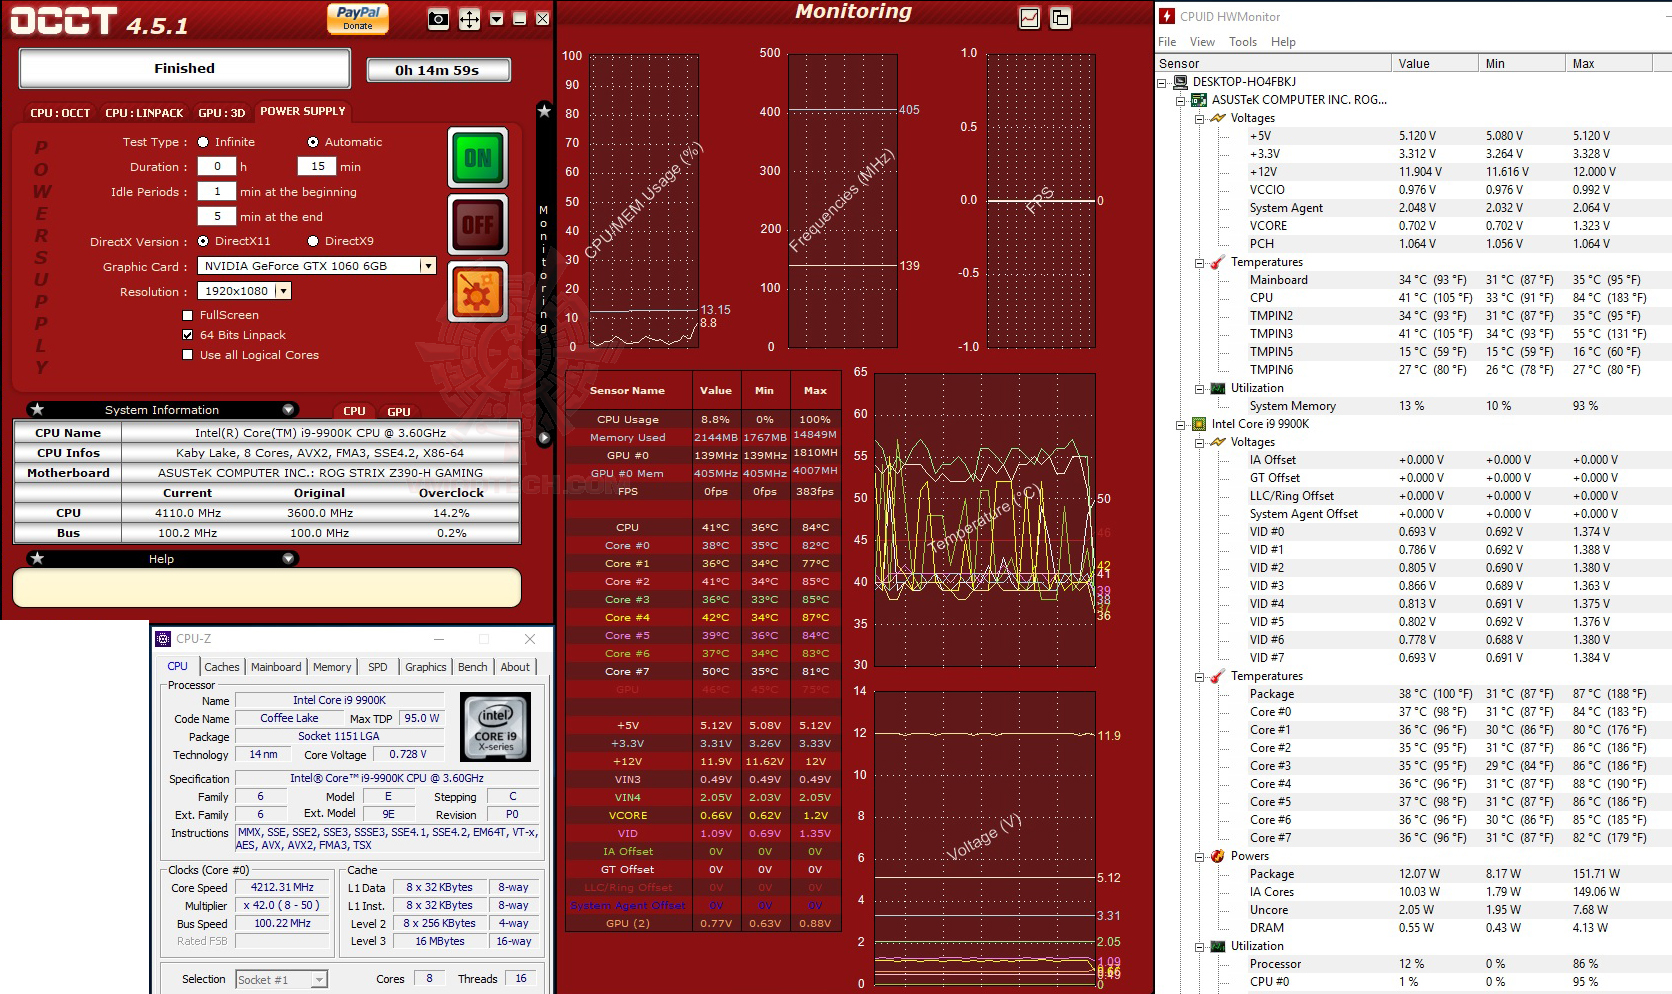
Task: Switch to the CPU:LINPACK tab
Action: coord(144,113)
